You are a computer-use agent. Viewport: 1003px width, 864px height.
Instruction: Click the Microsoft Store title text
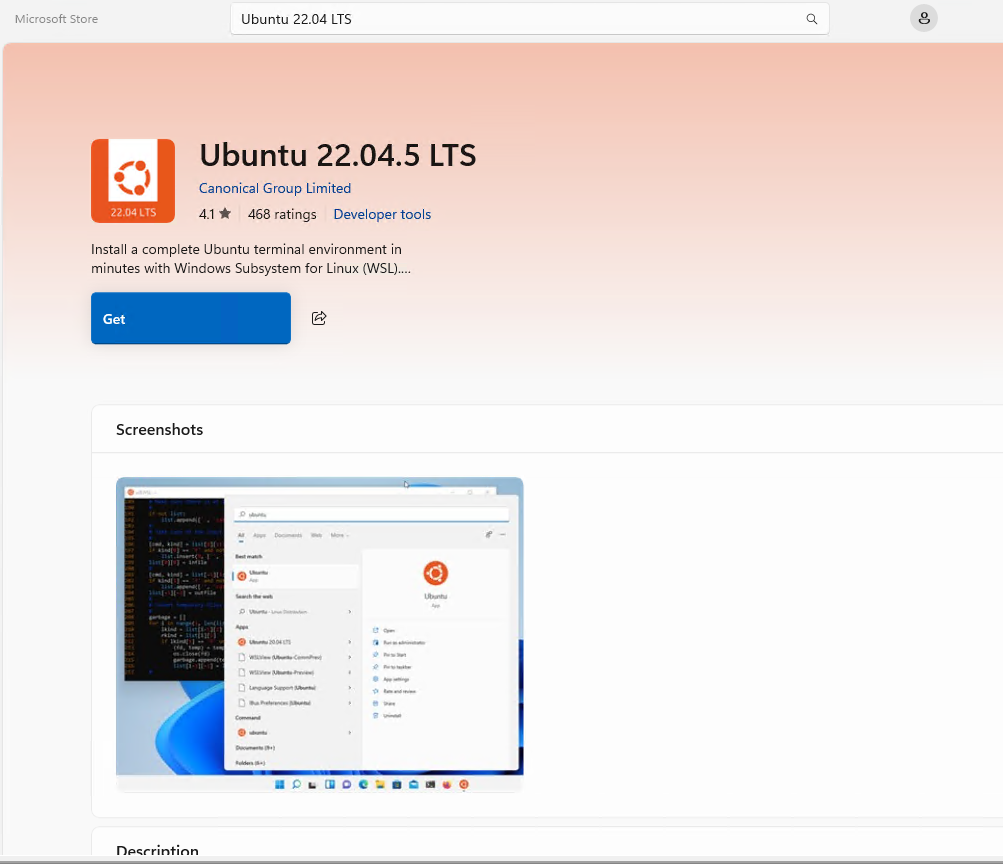tap(56, 19)
